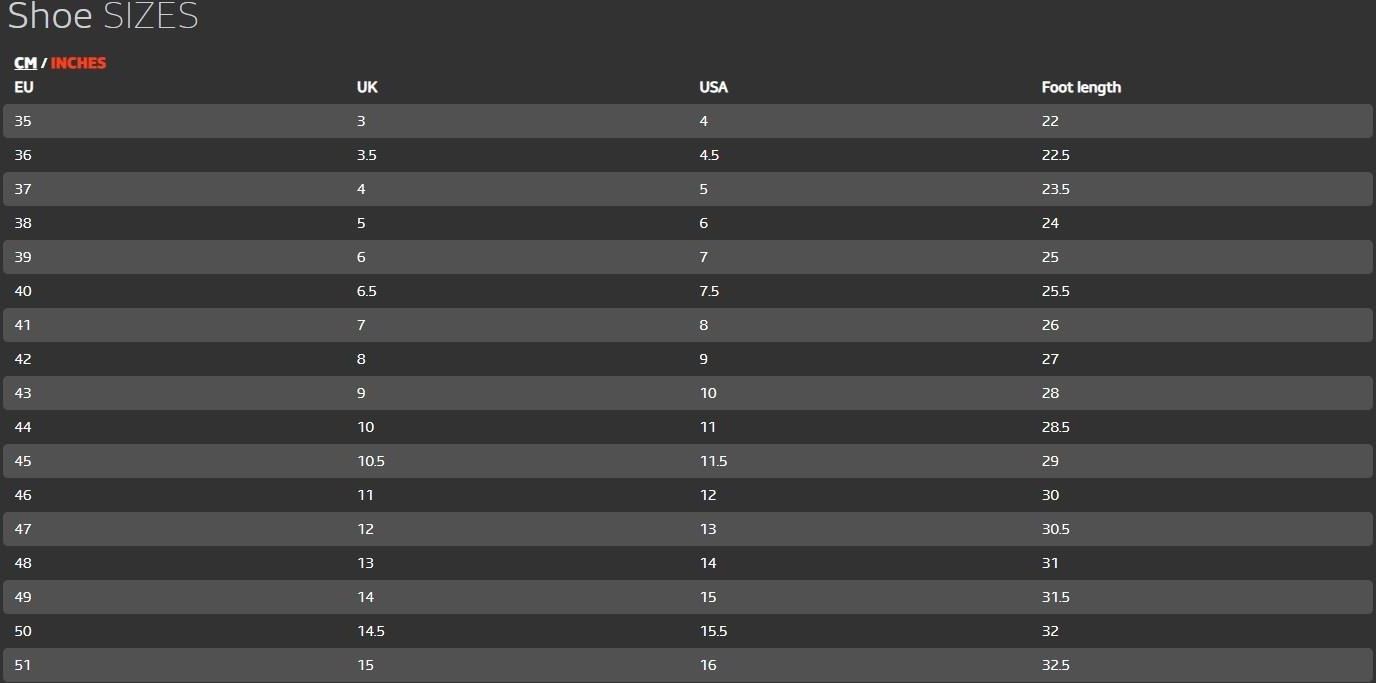Click the EU column header
Image resolution: width=1376 pixels, height=683 pixels.
click(x=24, y=87)
